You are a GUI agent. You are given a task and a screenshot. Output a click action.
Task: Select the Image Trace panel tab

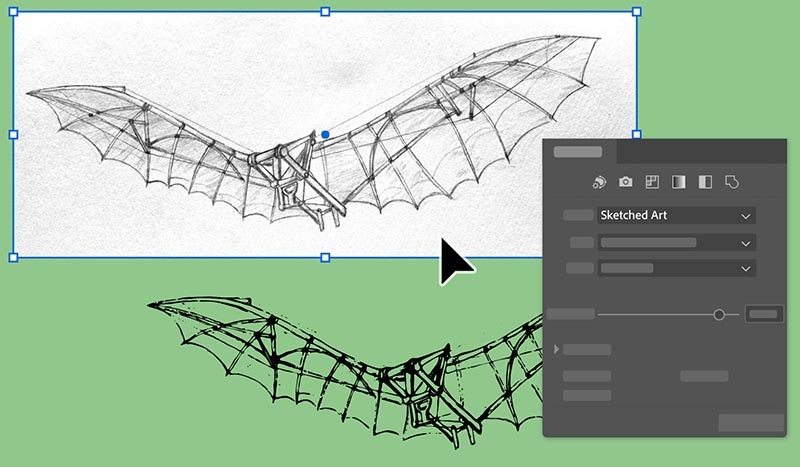tap(580, 152)
